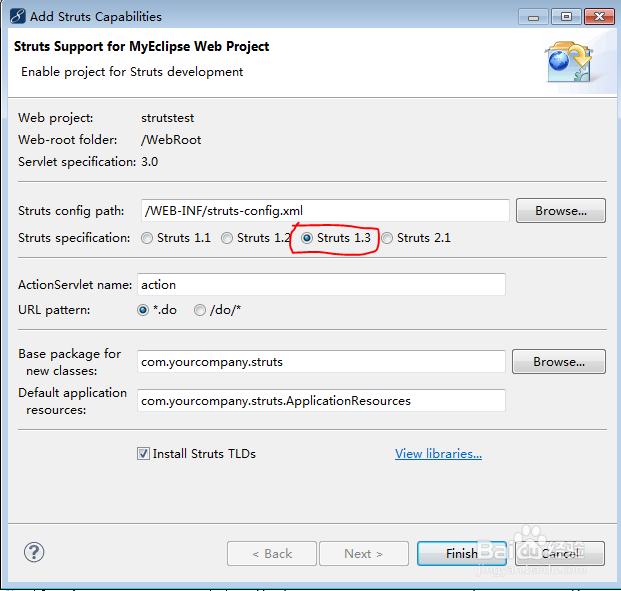The image size is (621, 591).
Task: Click the Servlet specification 3.0 value
Action: 150,162
